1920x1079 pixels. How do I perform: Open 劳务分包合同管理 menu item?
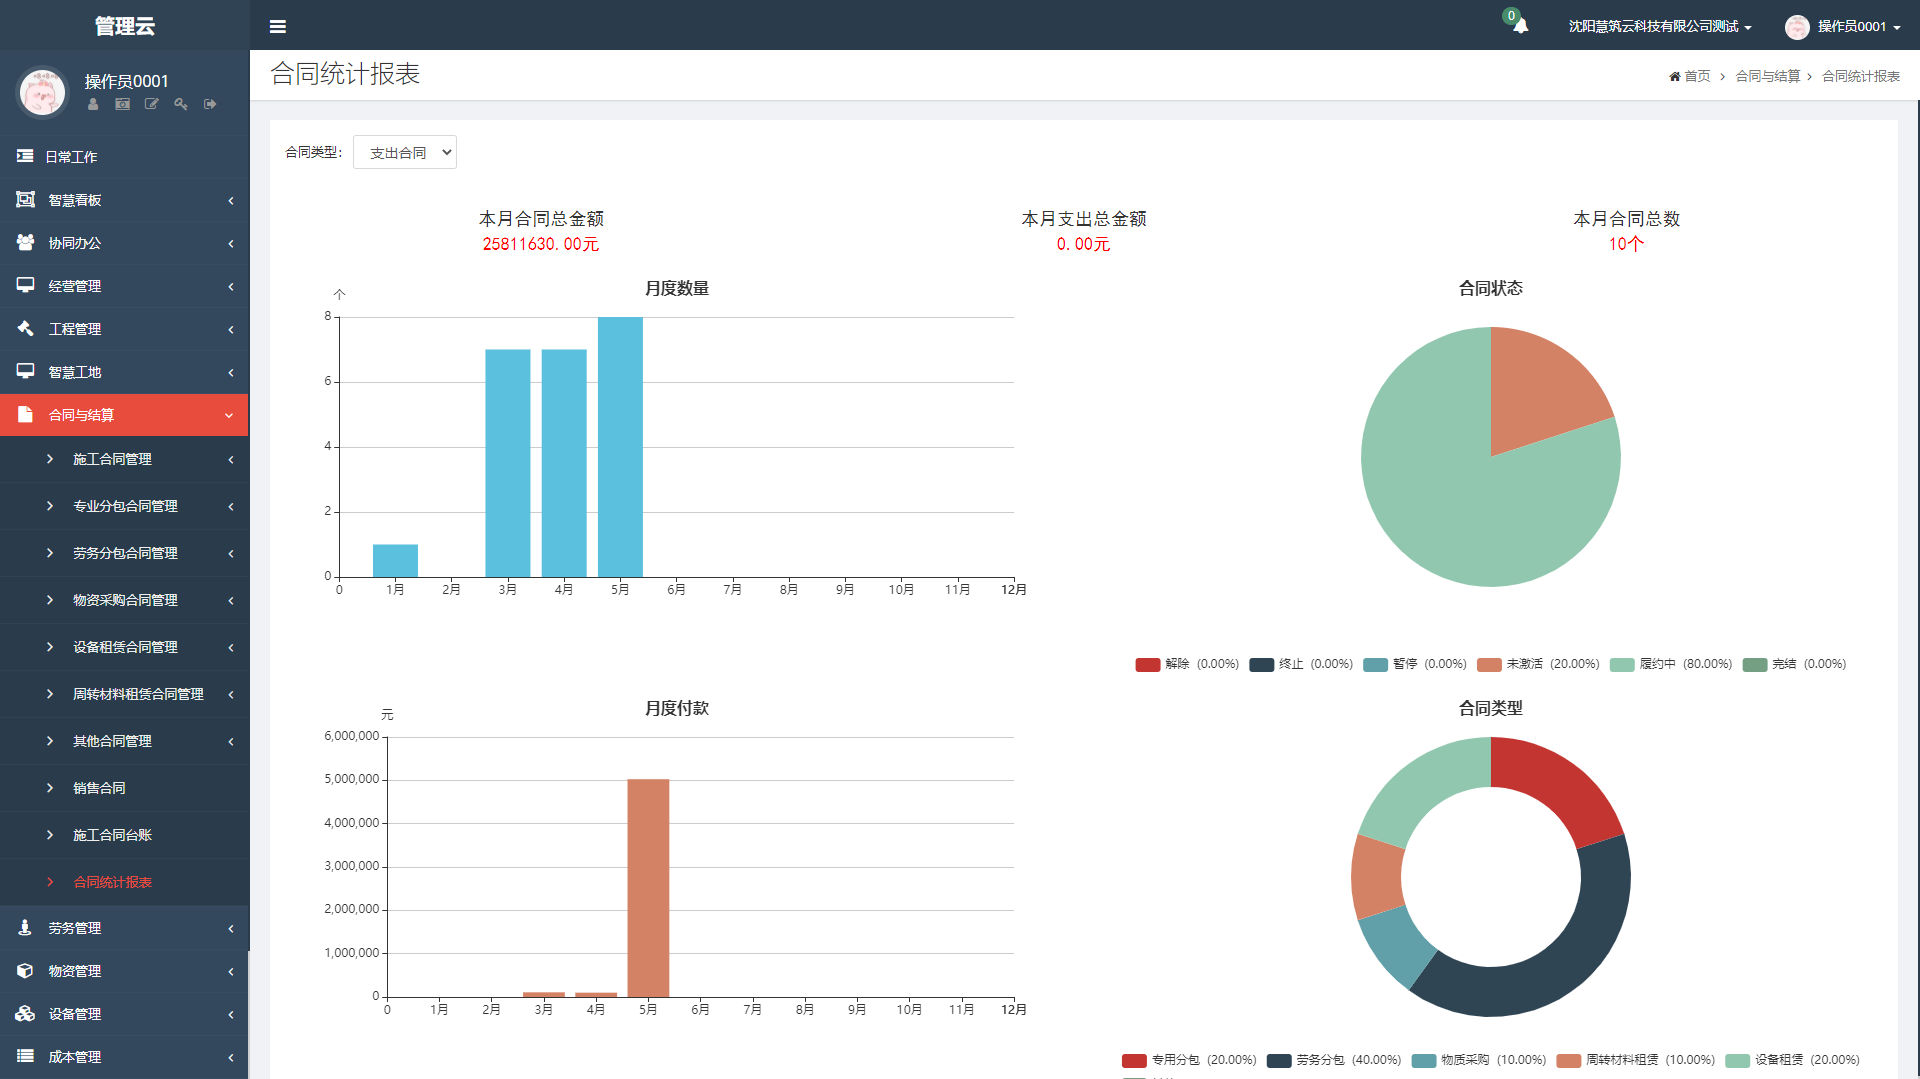pos(124,553)
